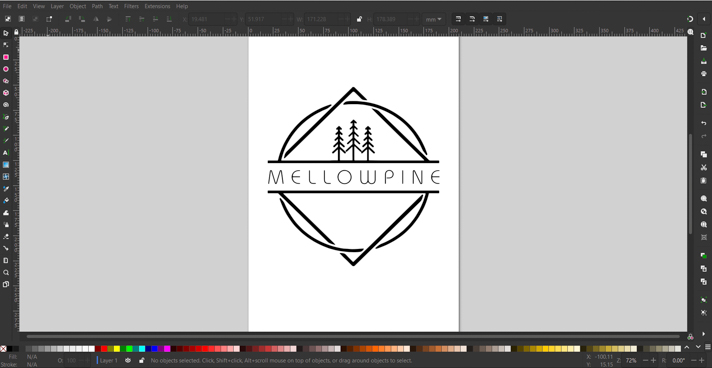
Task: Toggle Layer 1 lock in status bar
Action: pos(141,360)
